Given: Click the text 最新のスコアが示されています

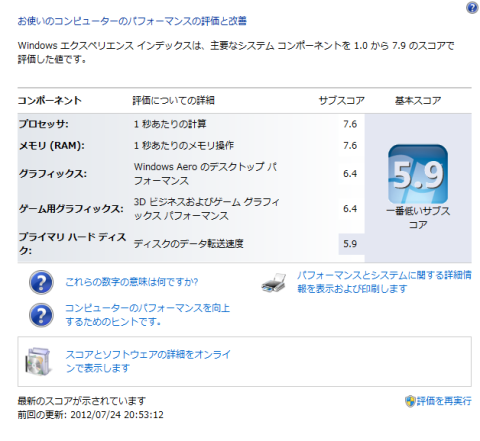Looking at the screenshot, I should pos(82,401).
